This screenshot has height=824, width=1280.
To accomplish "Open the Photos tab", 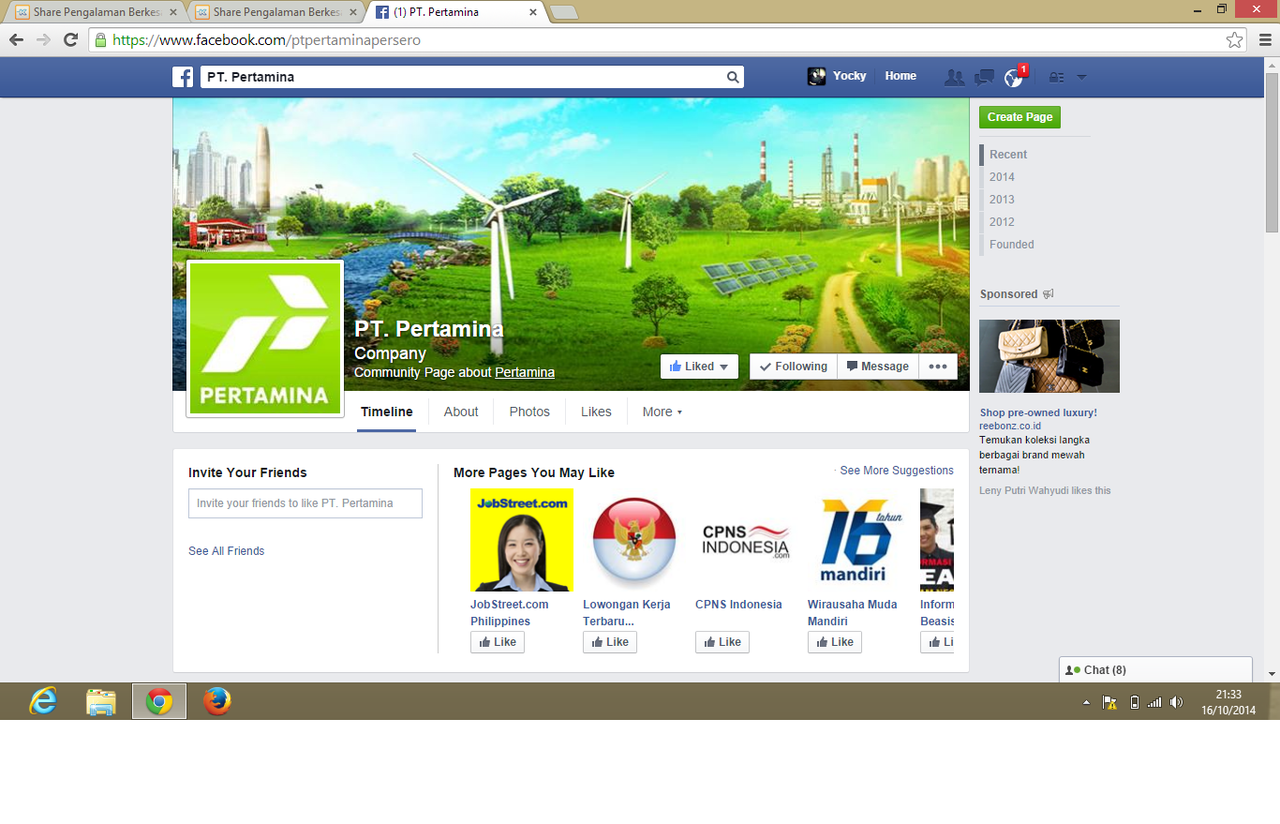I will pyautogui.click(x=529, y=412).
